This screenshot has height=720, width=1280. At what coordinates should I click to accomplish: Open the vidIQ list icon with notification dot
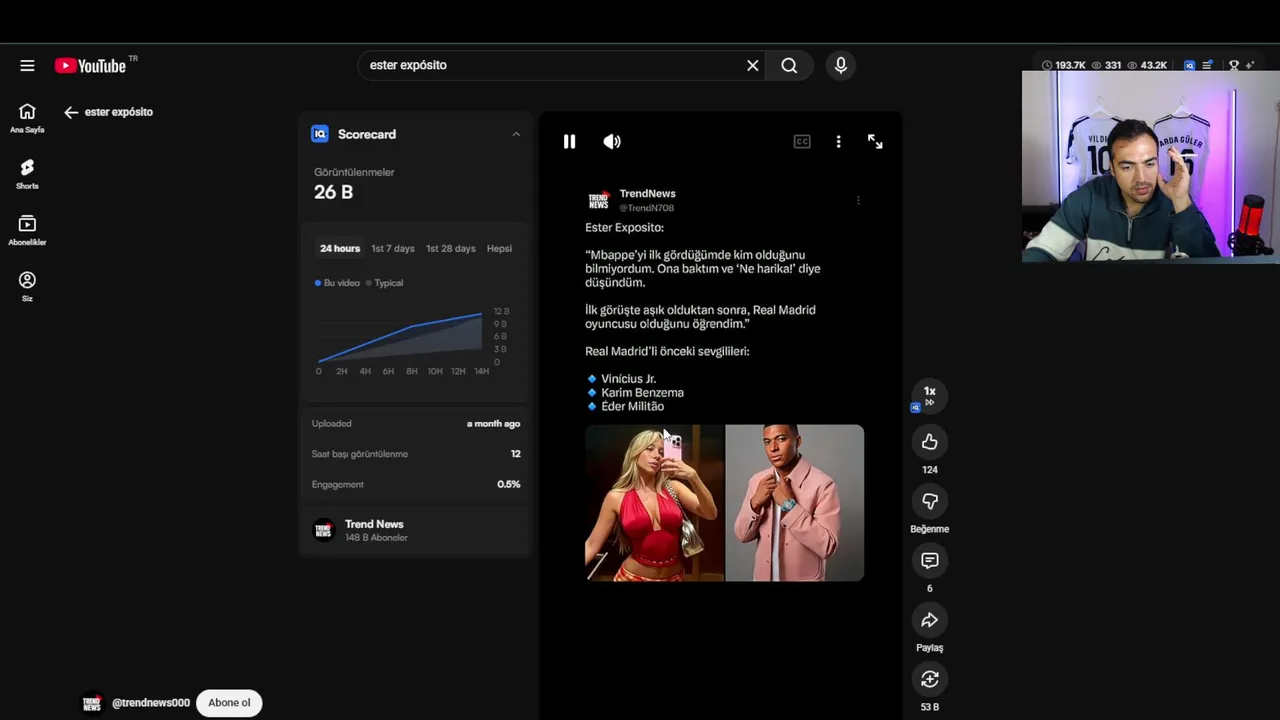point(1207,65)
